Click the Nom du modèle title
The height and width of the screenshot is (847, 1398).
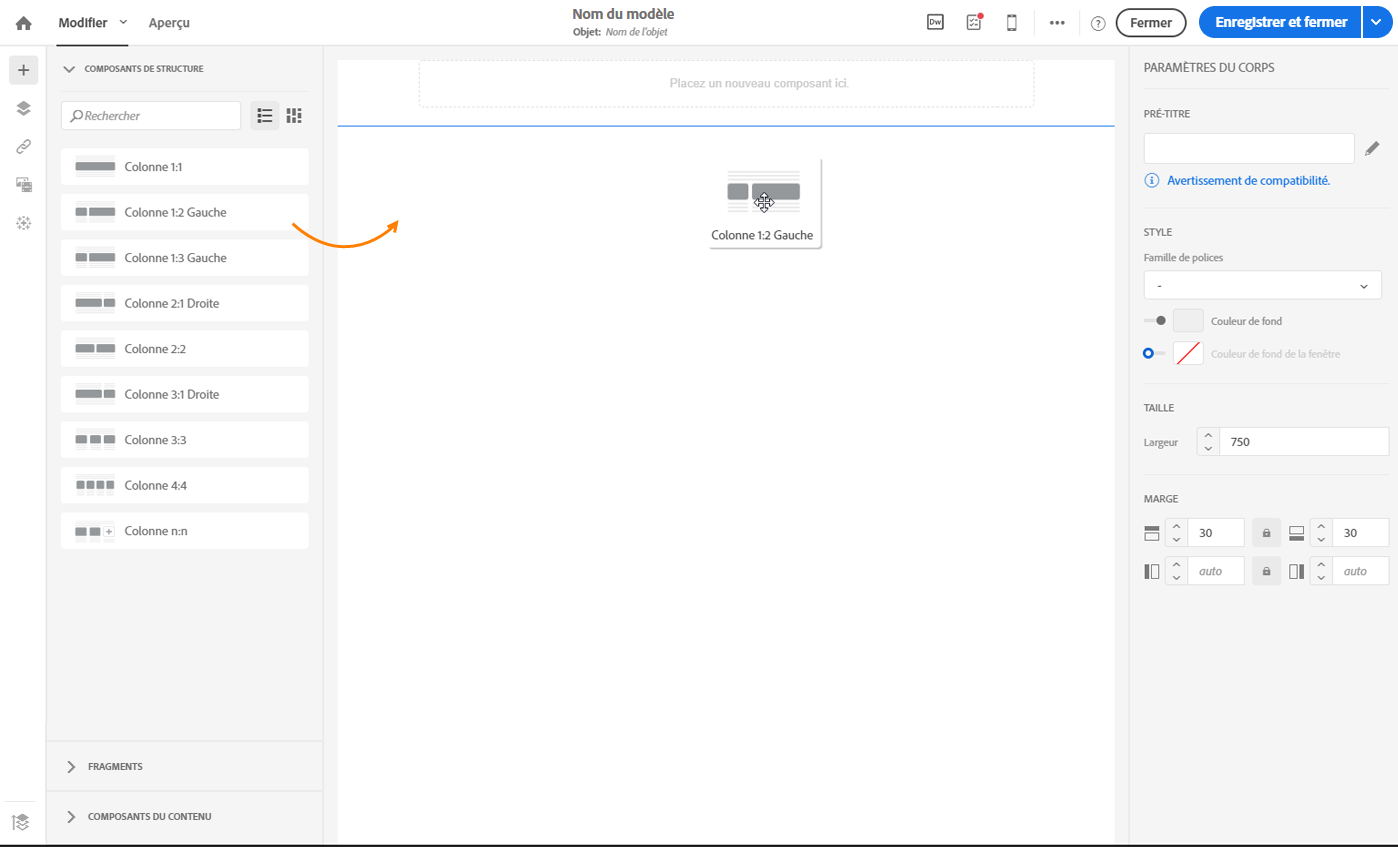[623, 14]
